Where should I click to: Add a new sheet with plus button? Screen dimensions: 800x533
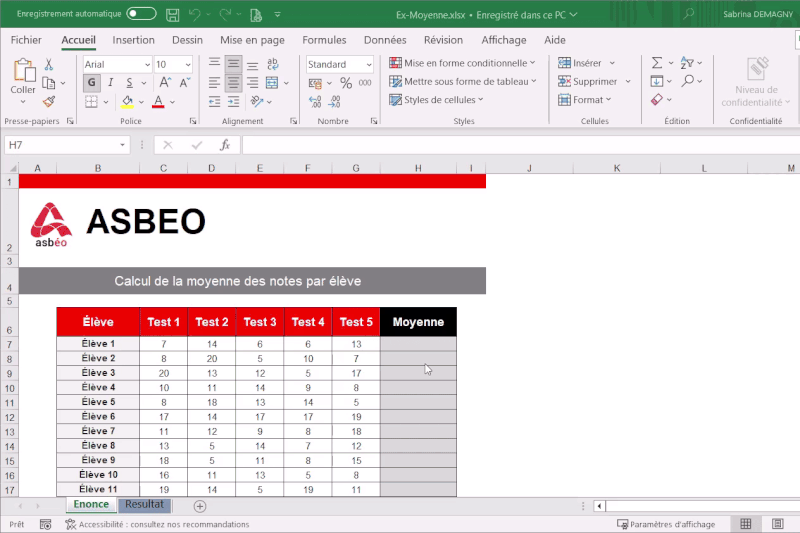(x=200, y=506)
